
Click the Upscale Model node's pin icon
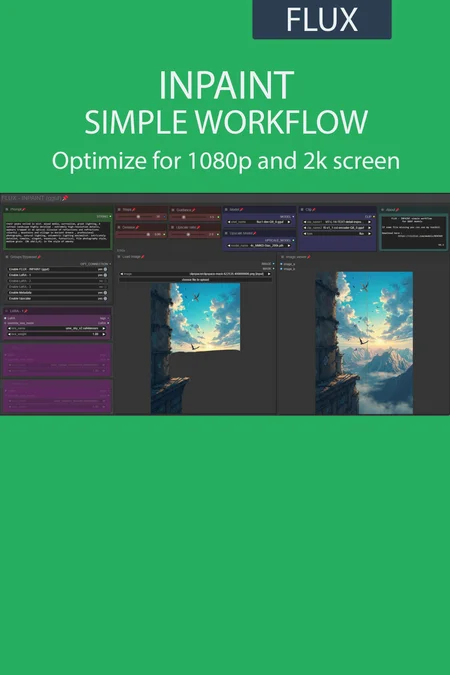click(x=255, y=233)
